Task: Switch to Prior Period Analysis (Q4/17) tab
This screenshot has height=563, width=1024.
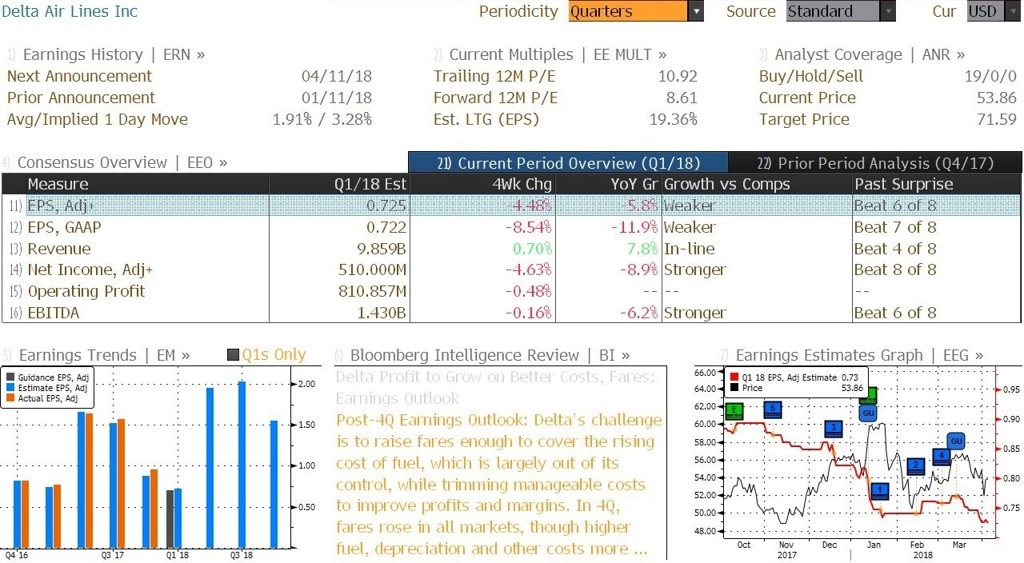Action: (875, 163)
